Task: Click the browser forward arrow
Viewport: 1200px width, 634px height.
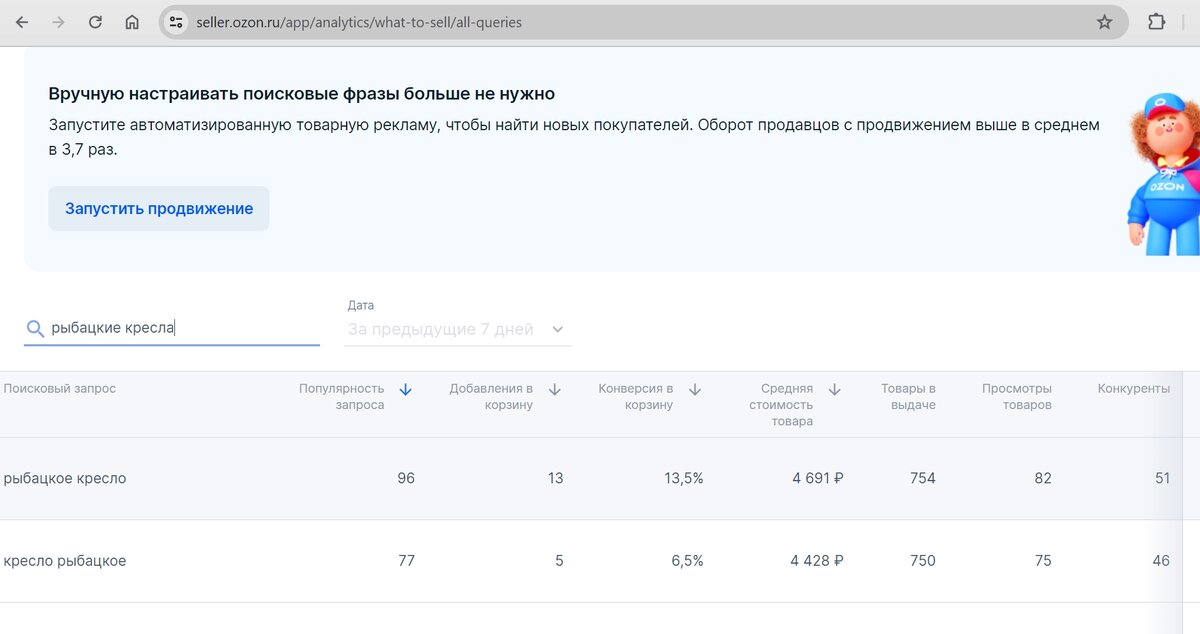Action: [58, 22]
